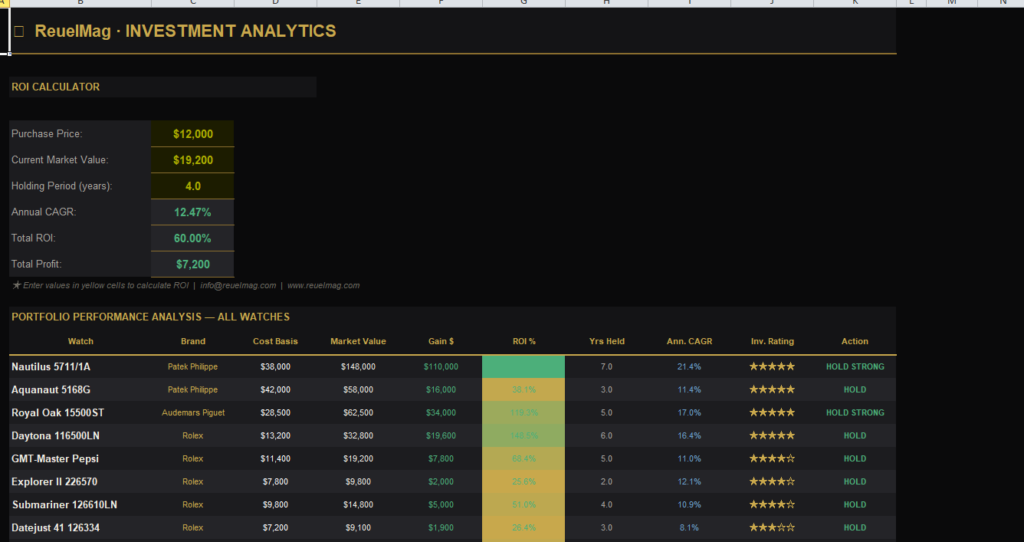Screen dimensions: 1024x542
Task: Select the Nautilus row's Patek Philippe brand cell
Action: [x=193, y=367]
